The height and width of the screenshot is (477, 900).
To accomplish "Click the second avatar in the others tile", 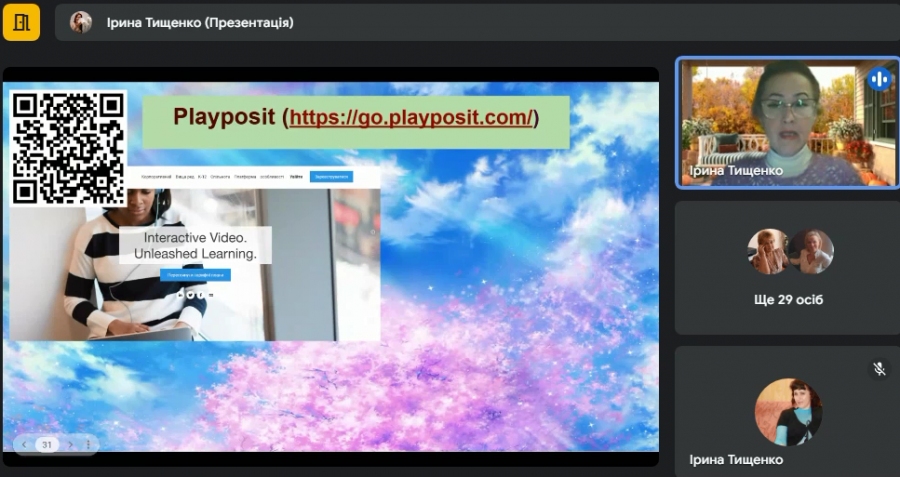I will click(x=812, y=251).
